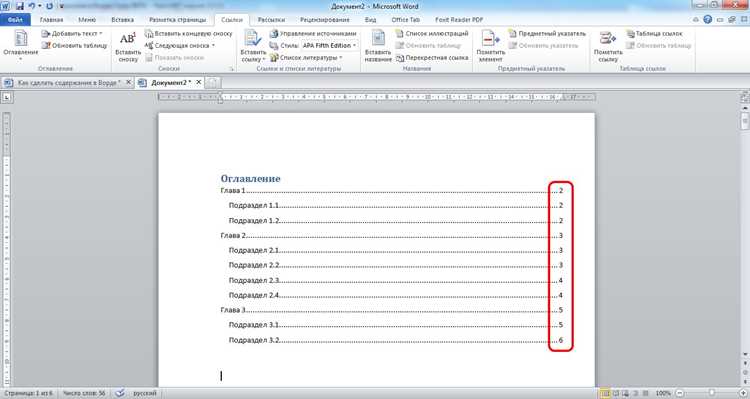
Task: Click Перекрестная ссылка cross-reference button
Action: pyautogui.click(x=432, y=58)
